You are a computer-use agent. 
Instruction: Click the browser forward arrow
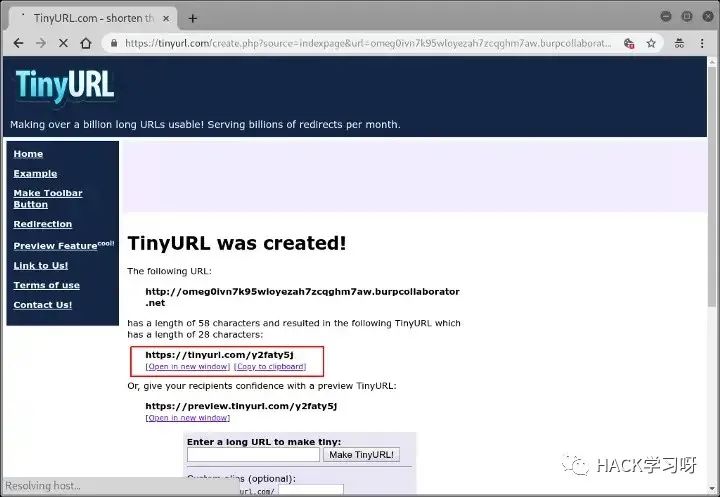tap(40, 43)
